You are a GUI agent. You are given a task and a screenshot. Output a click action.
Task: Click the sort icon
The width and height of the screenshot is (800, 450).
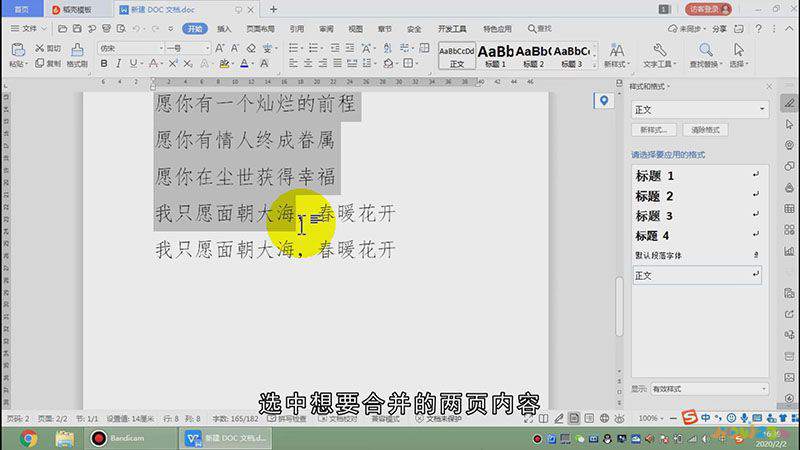click(387, 48)
